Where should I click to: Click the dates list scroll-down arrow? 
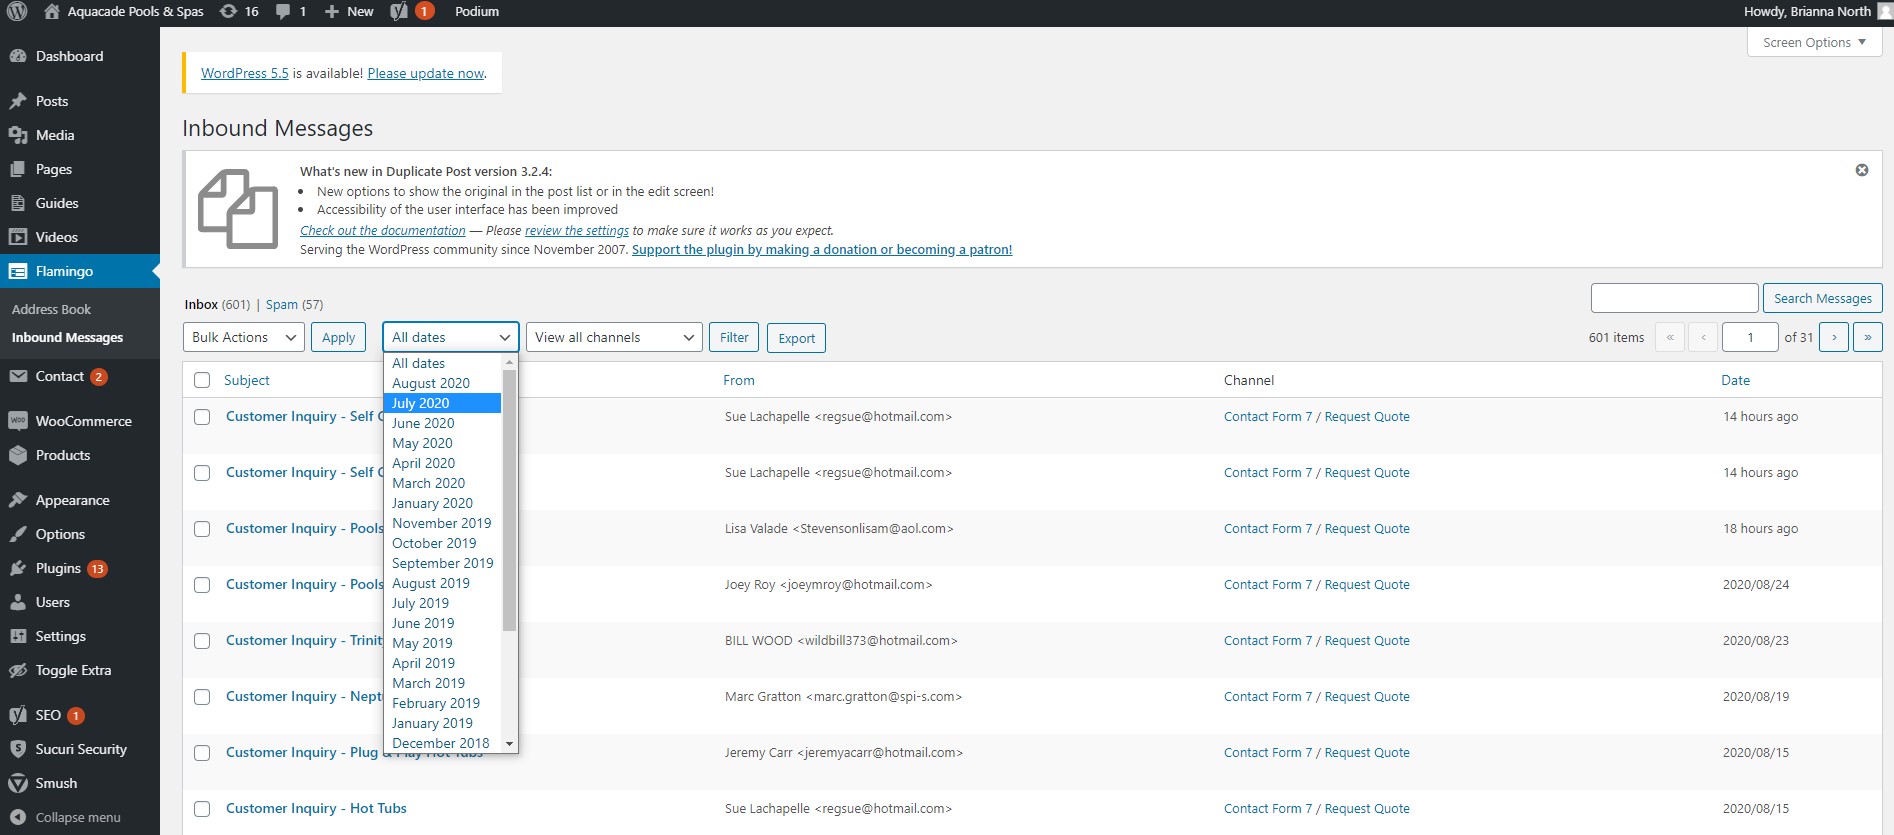point(509,744)
